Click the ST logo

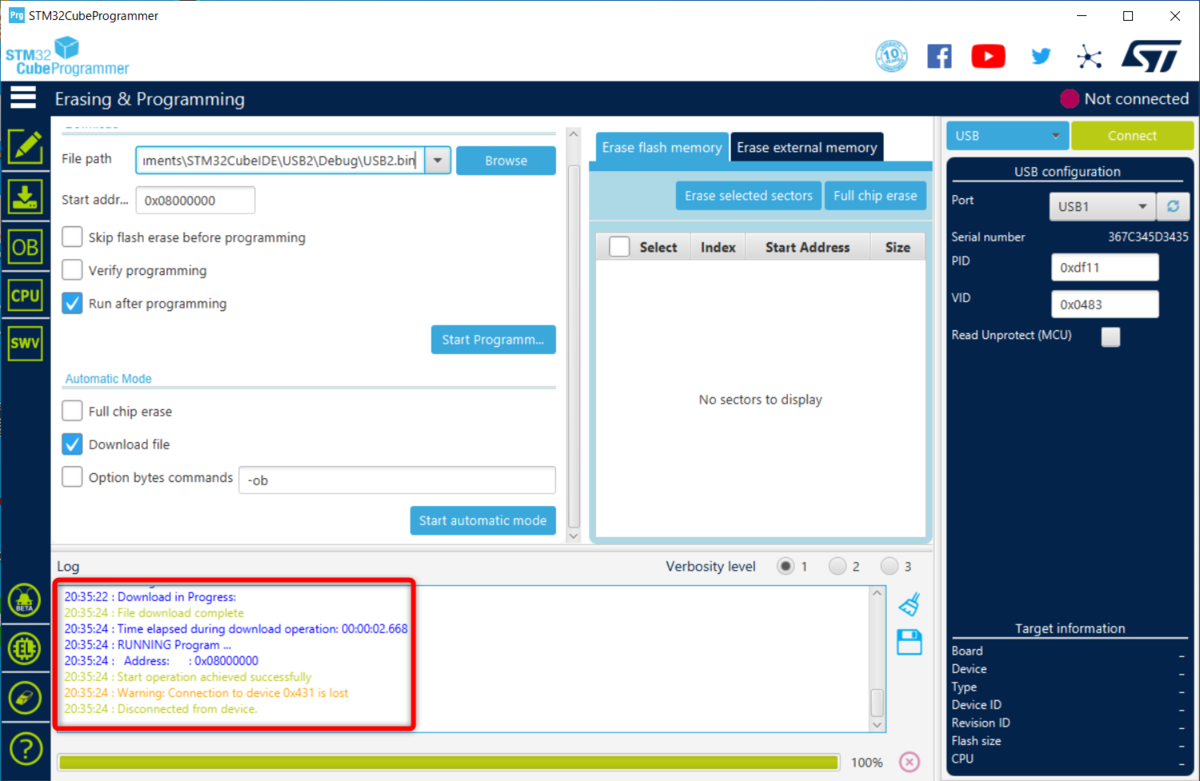1151,56
